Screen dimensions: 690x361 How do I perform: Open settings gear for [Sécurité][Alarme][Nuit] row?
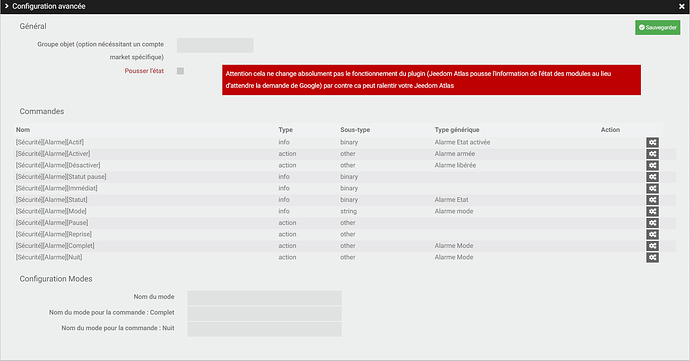(x=652, y=257)
